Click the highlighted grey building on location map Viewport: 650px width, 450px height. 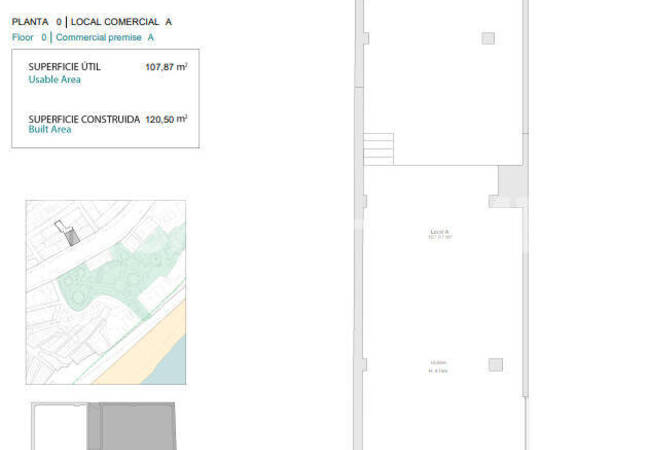70,235
